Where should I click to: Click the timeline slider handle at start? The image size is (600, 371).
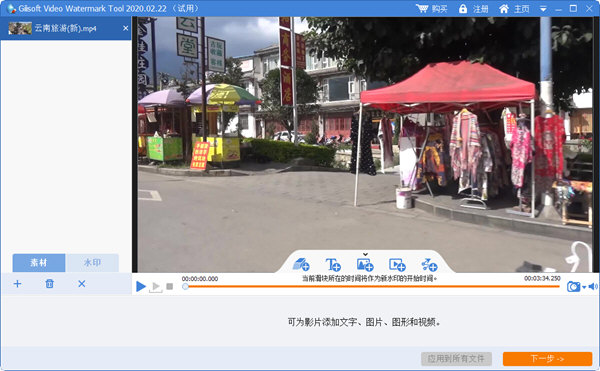pyautogui.click(x=185, y=286)
